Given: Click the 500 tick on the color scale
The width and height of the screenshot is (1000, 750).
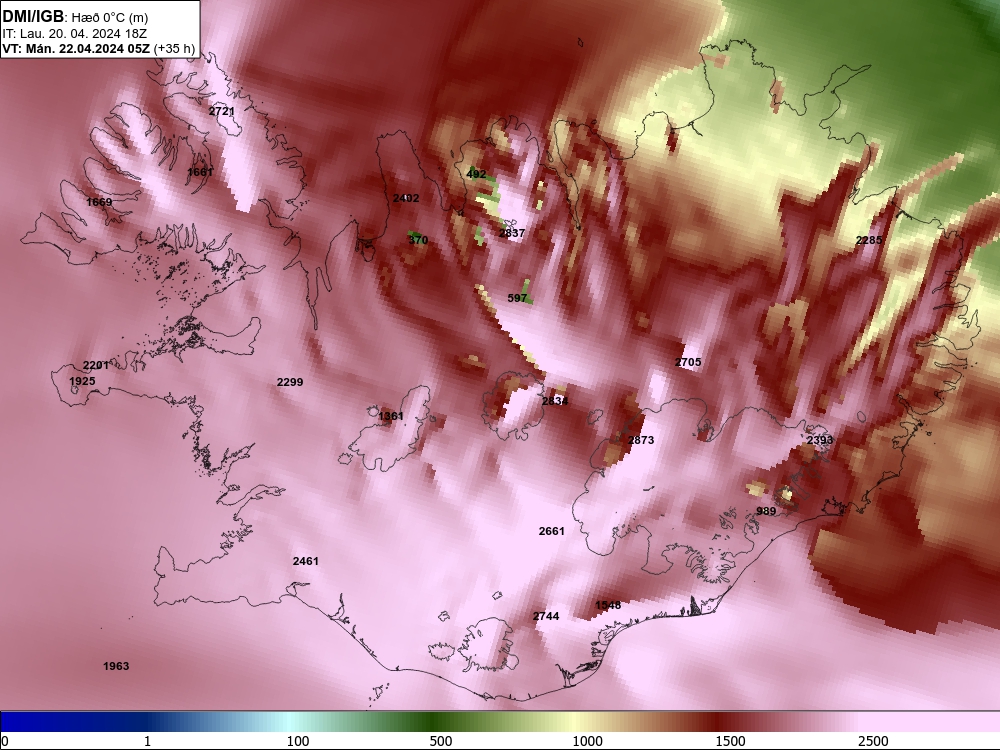Looking at the screenshot, I should coord(441,741).
